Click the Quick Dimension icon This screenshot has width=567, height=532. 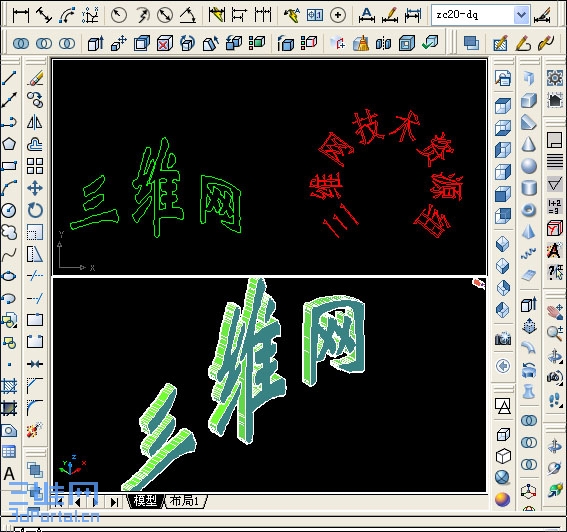click(216, 15)
